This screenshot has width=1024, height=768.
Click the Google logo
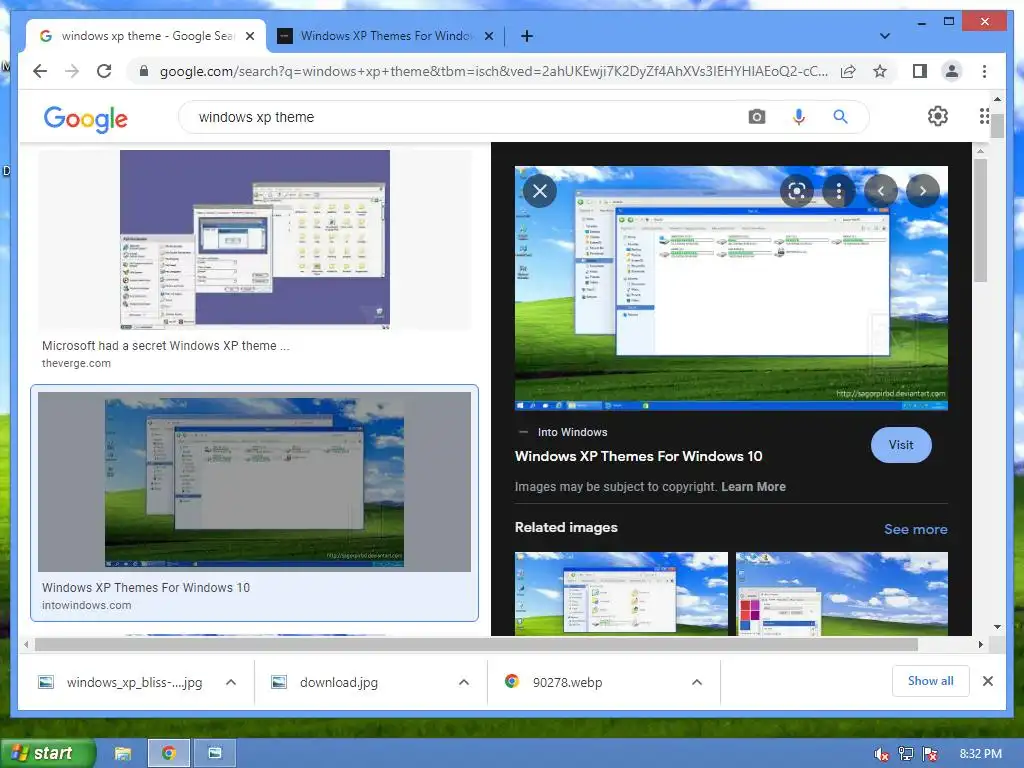tap(86, 118)
